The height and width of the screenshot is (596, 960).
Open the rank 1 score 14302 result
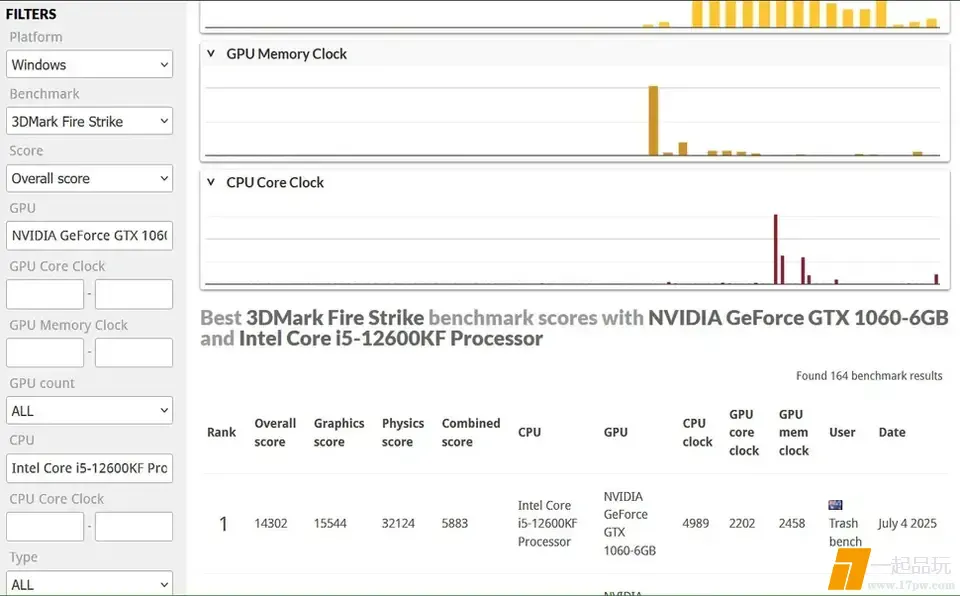tap(271, 523)
